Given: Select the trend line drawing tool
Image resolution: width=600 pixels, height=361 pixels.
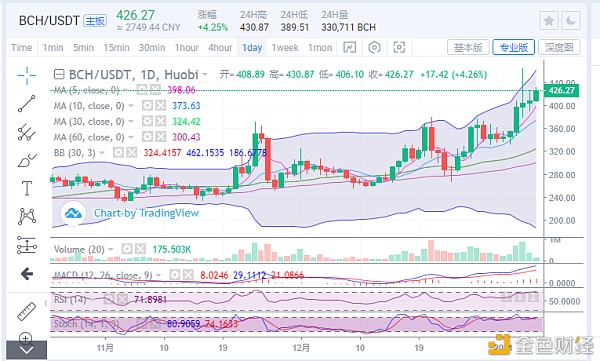Looking at the screenshot, I should 27,104.
